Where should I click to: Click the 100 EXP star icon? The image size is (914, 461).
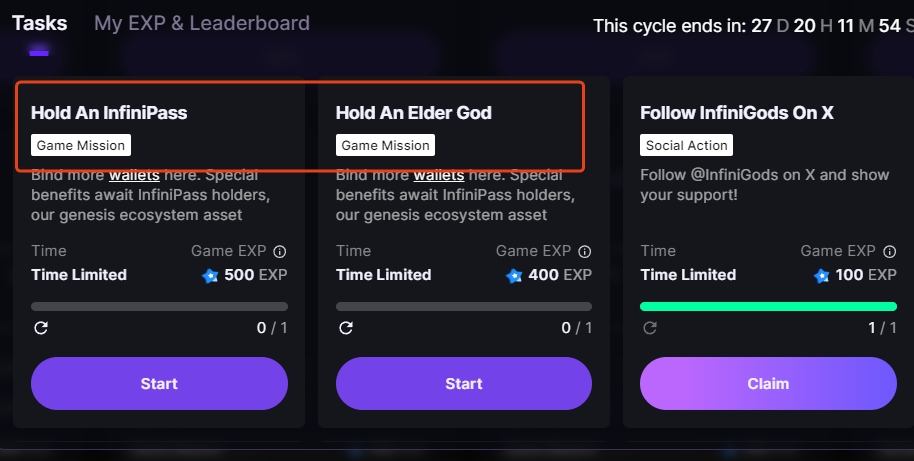point(821,275)
